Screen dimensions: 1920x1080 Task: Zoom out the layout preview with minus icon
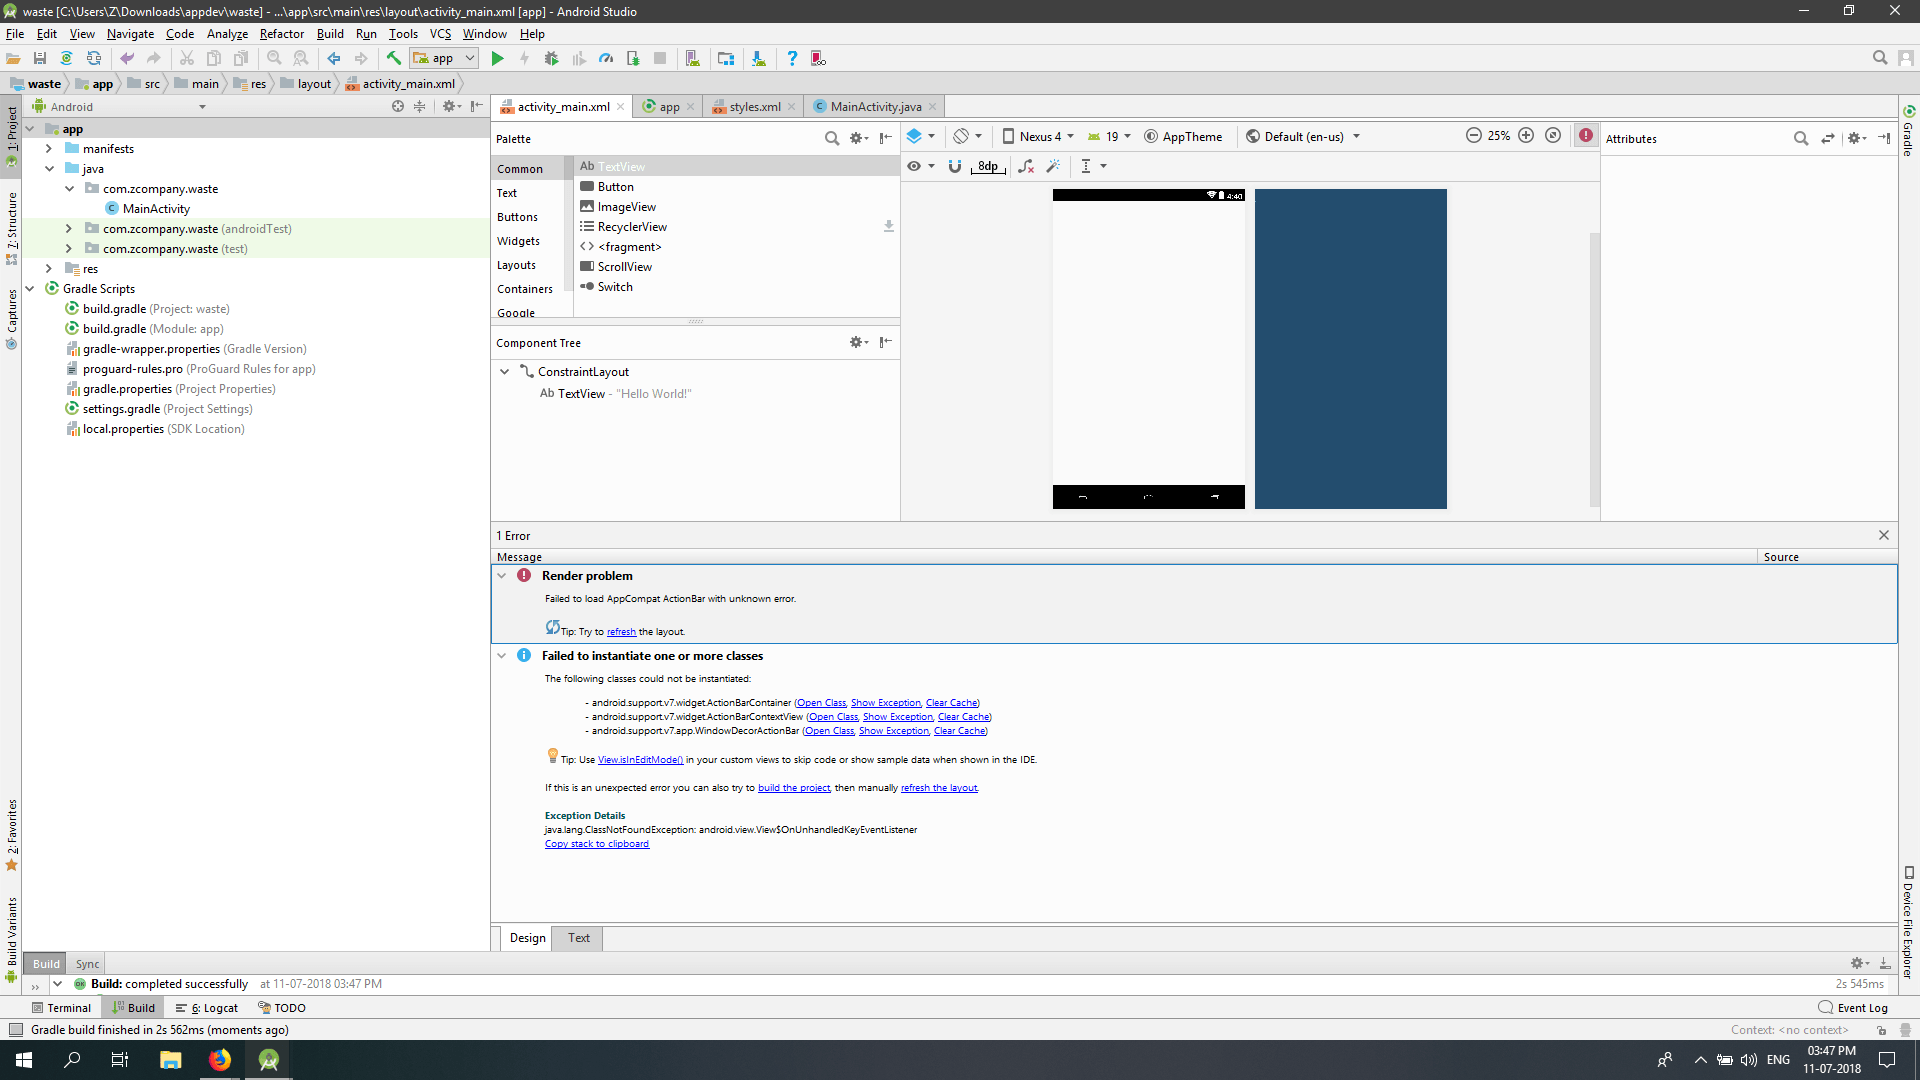(x=1473, y=136)
